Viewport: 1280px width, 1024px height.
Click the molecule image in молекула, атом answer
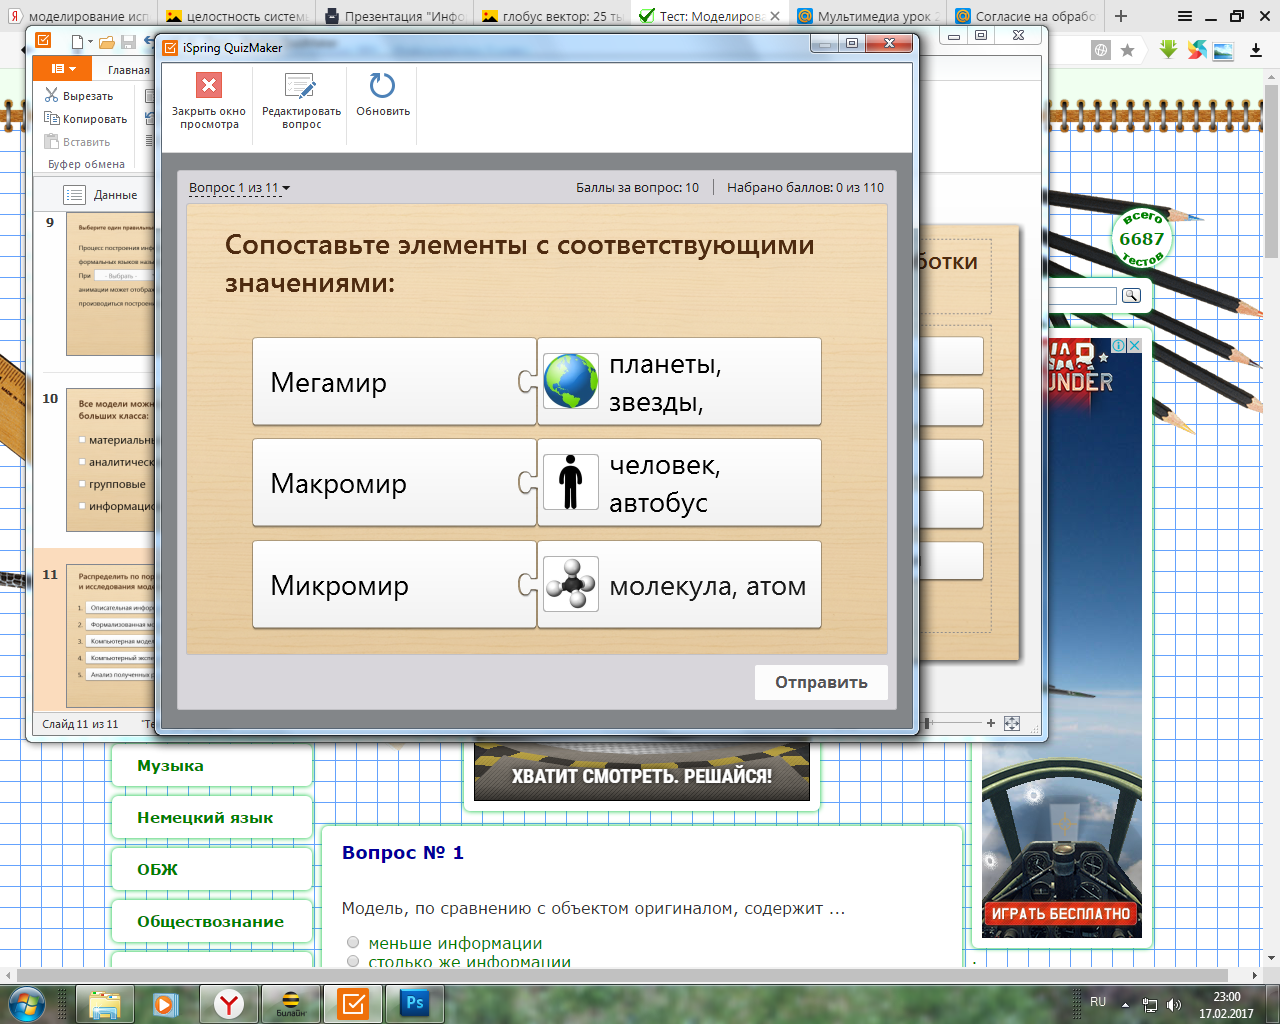click(571, 584)
